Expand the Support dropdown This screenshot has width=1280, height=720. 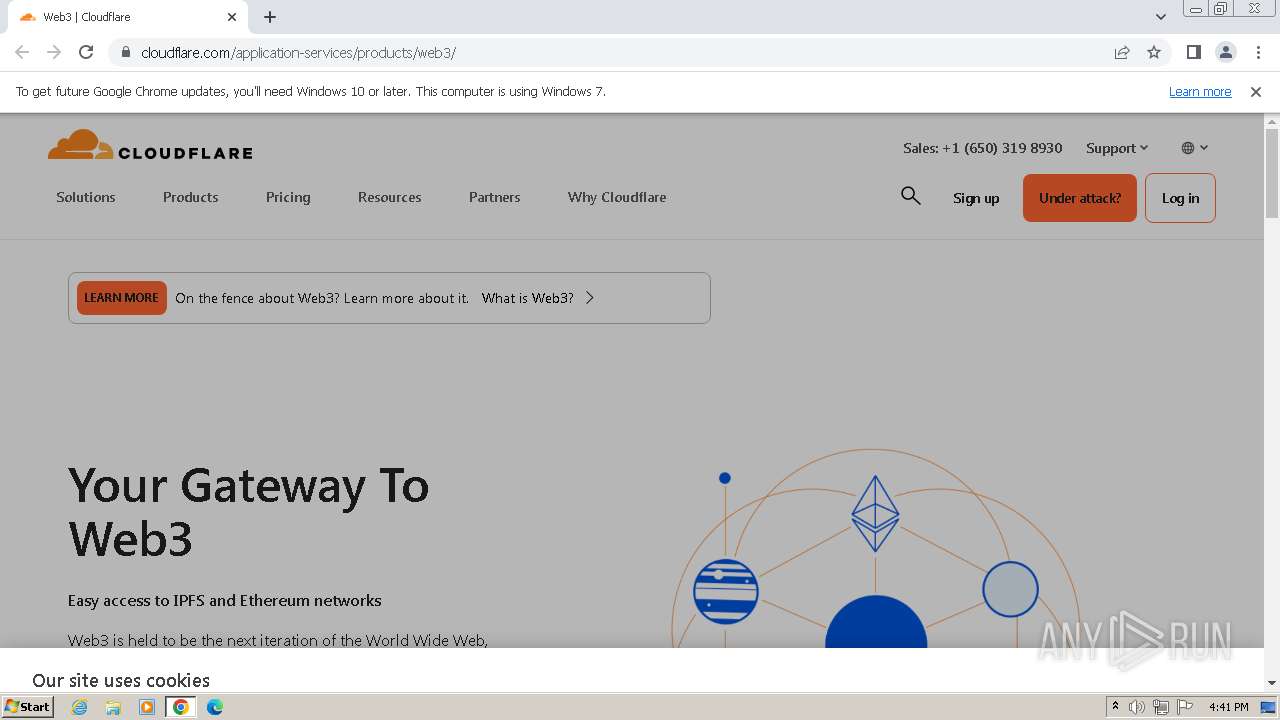1117,148
